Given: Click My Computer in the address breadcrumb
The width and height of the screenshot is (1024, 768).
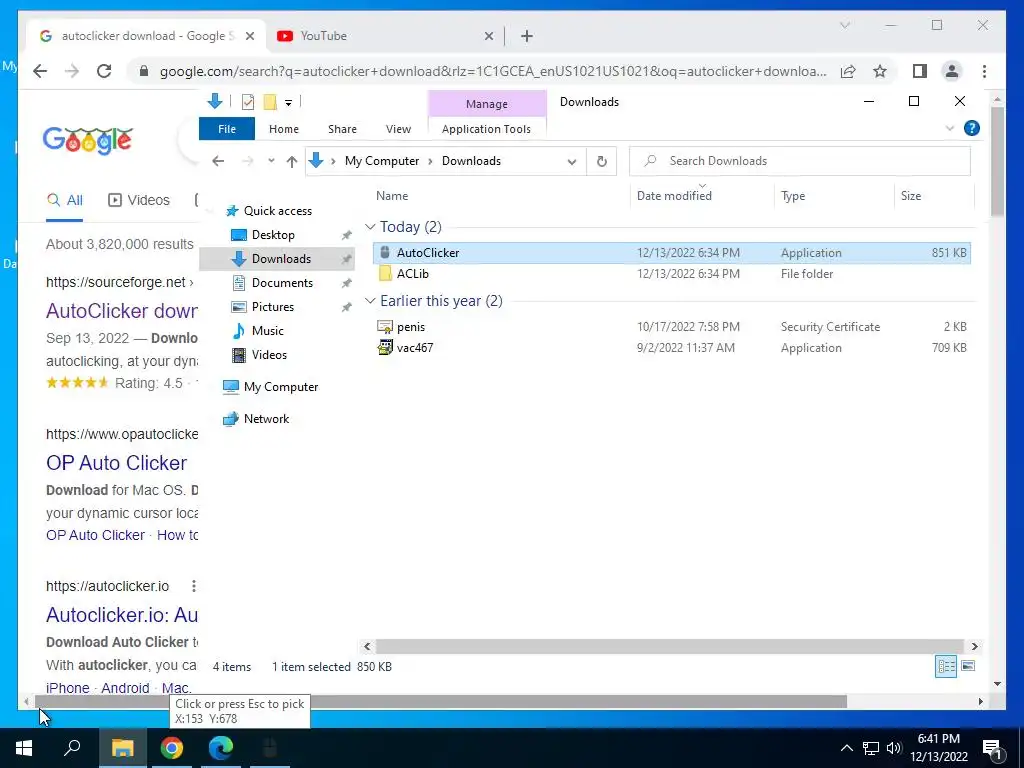Looking at the screenshot, I should [x=382, y=161].
